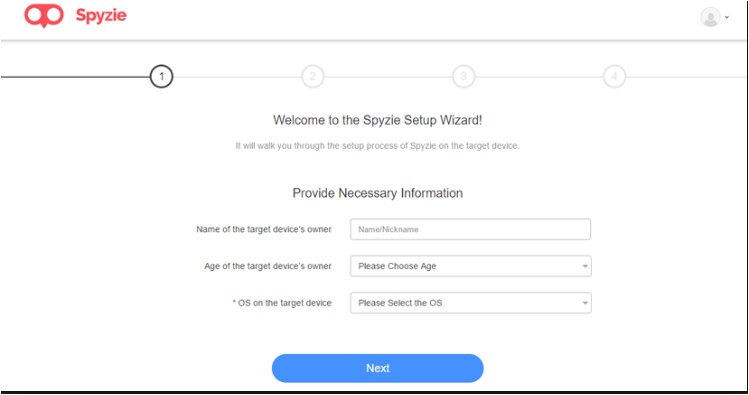Image resolution: width=749 pixels, height=395 pixels.
Task: Click the 'Provide Necessary Information' heading
Action: pos(377,193)
